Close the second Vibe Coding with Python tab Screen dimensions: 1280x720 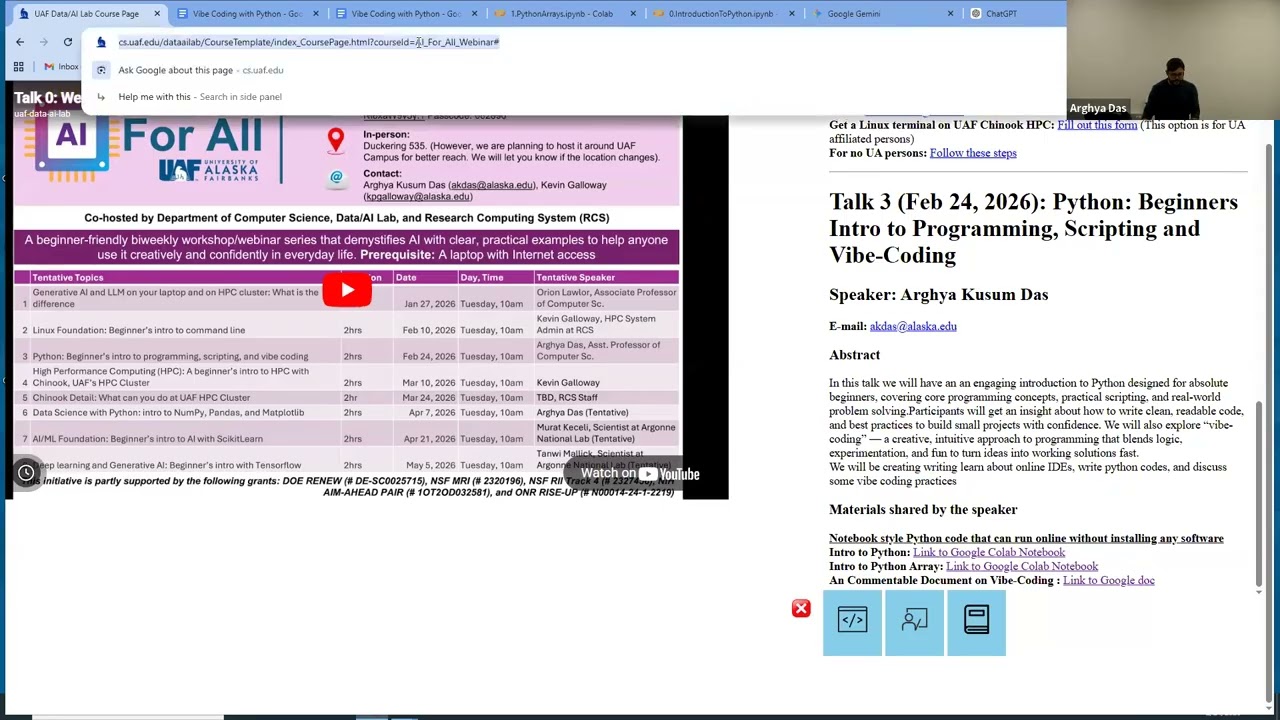click(x=474, y=14)
